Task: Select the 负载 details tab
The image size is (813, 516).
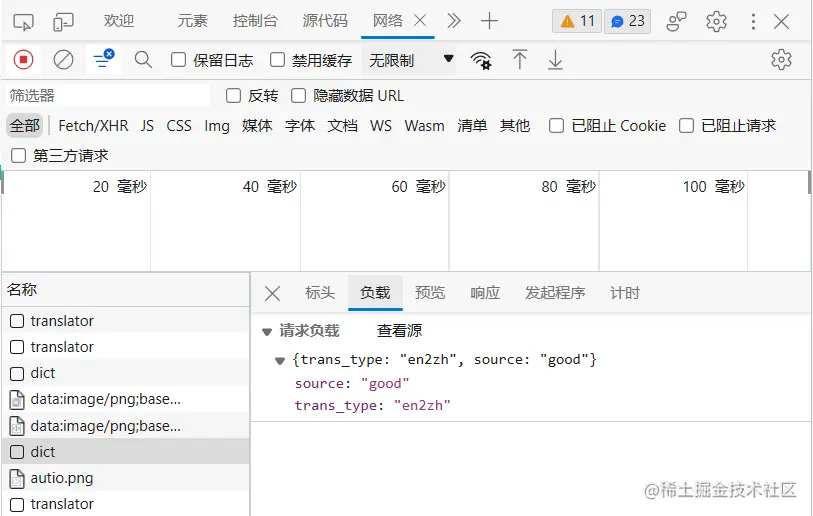Action: (375, 293)
